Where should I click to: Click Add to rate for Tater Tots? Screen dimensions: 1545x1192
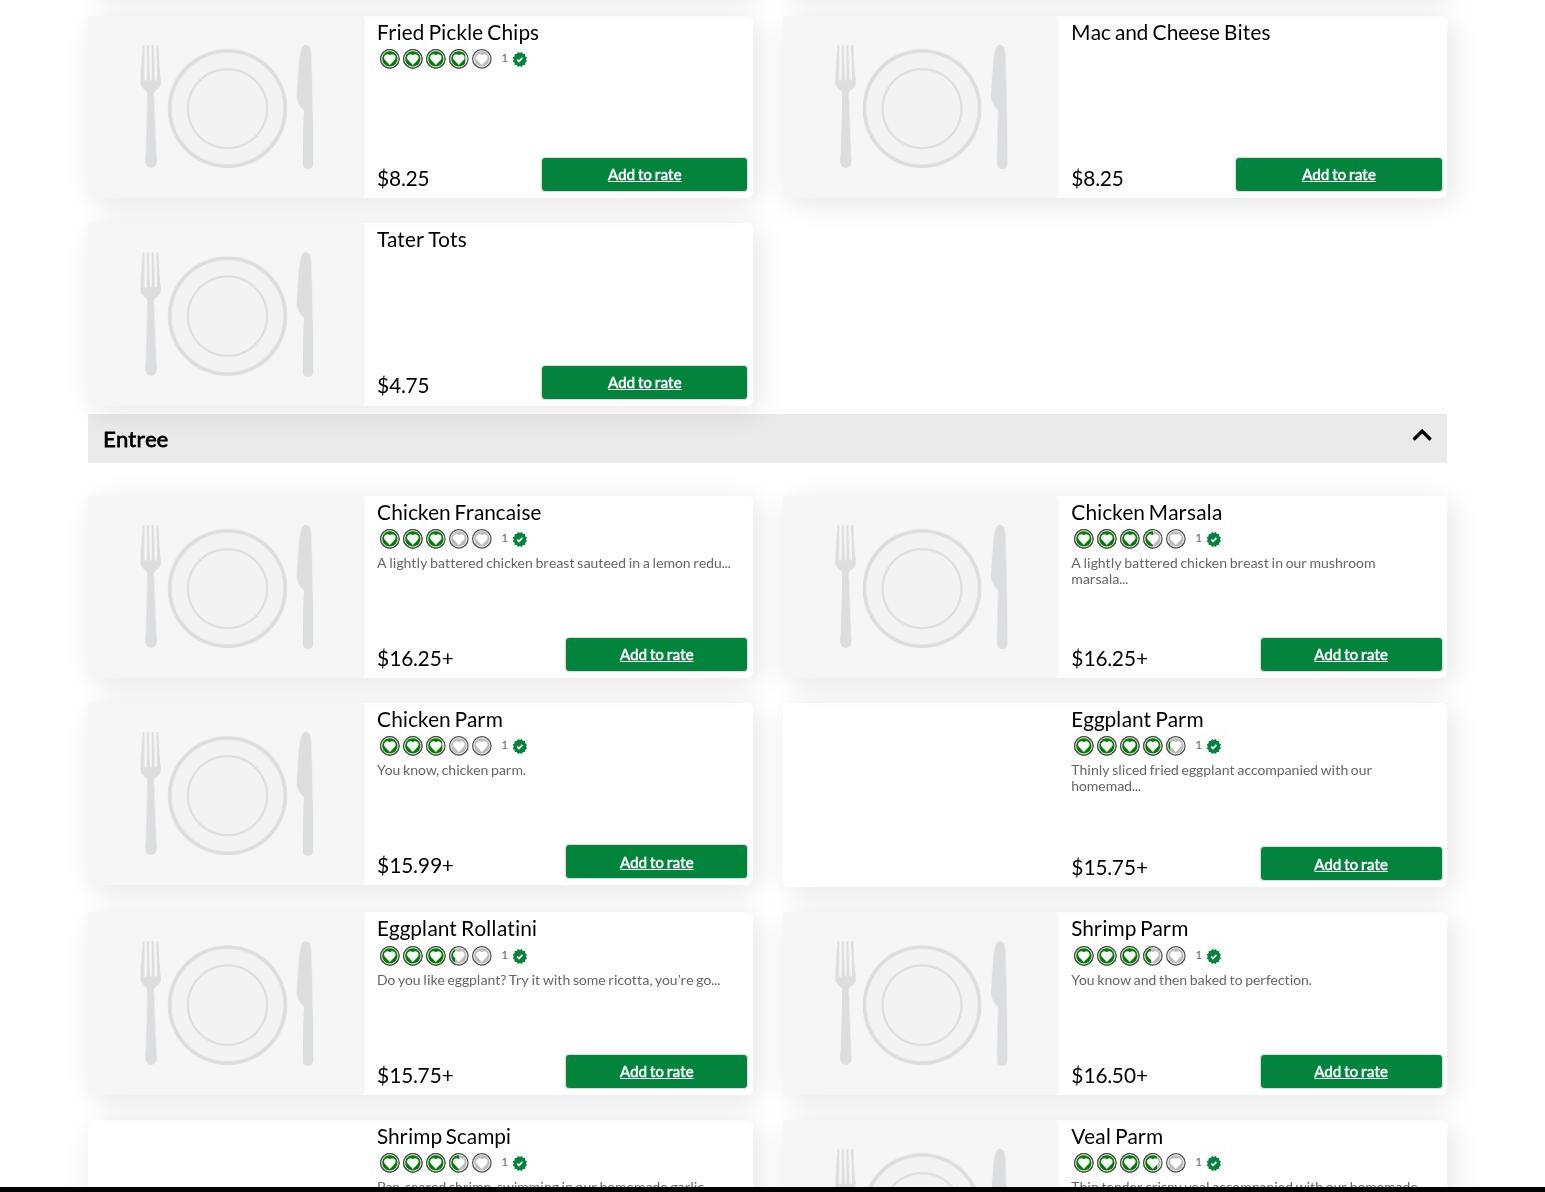tap(644, 382)
